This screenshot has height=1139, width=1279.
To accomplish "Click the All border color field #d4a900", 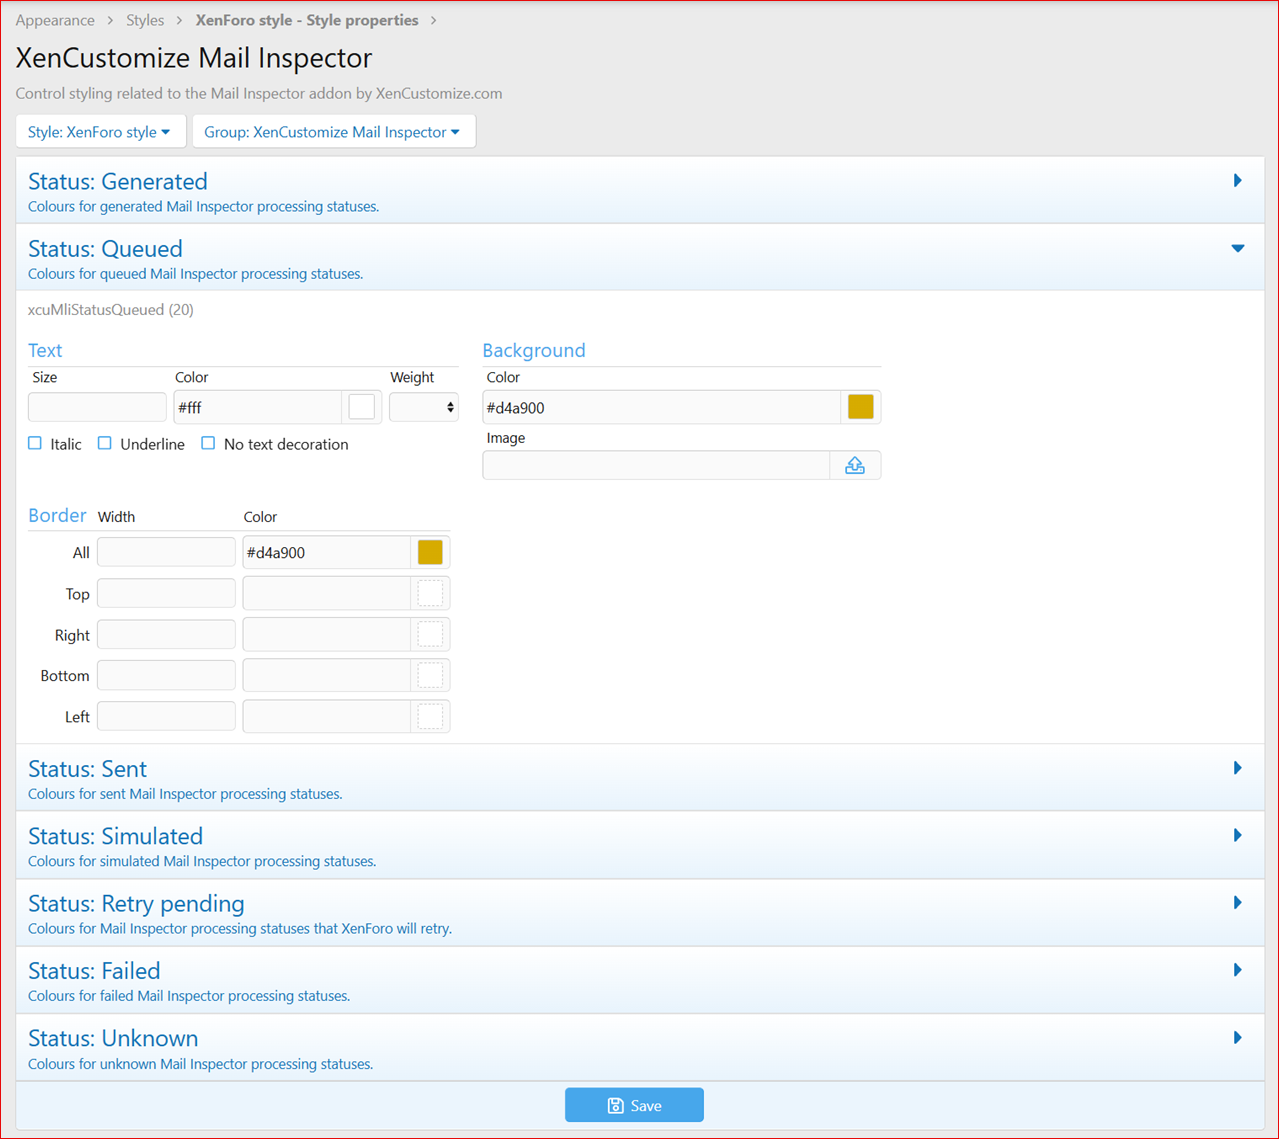I will pyautogui.click(x=327, y=552).
